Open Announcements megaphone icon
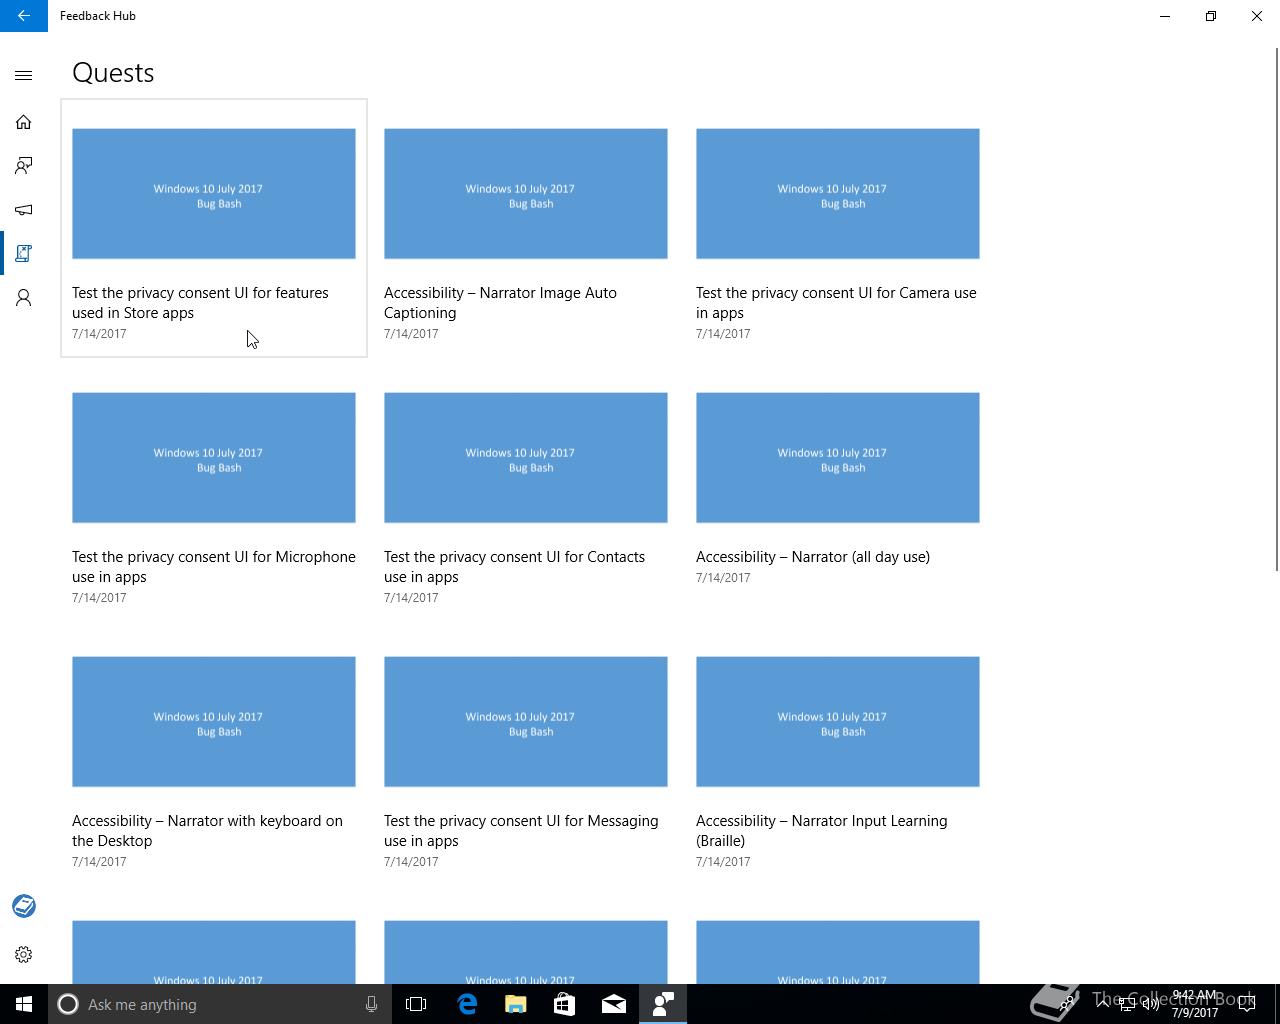 point(24,210)
